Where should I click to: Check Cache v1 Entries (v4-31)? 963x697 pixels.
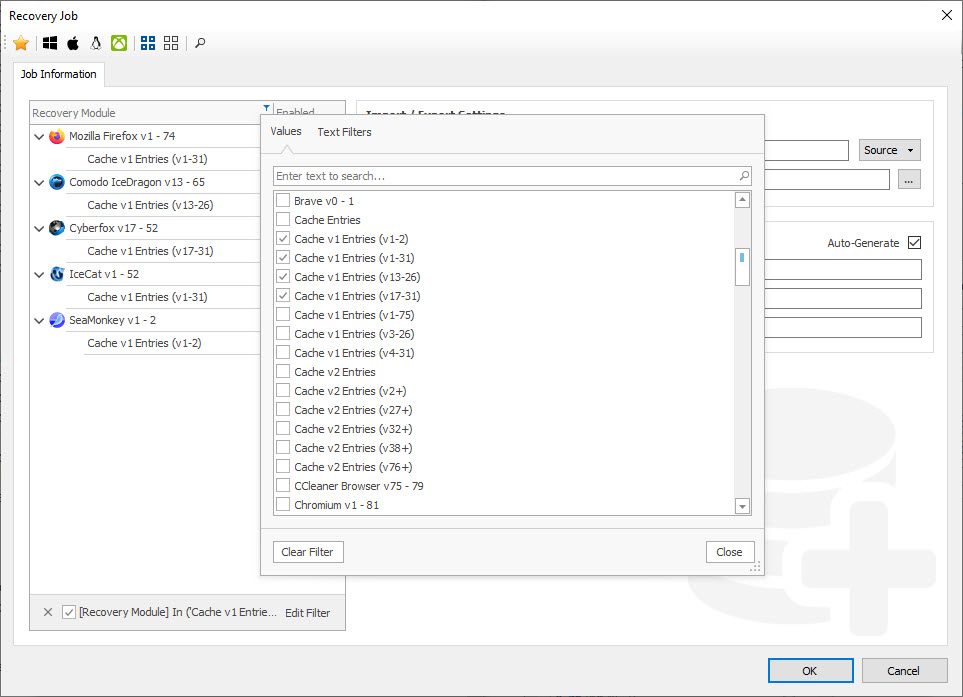tap(283, 353)
